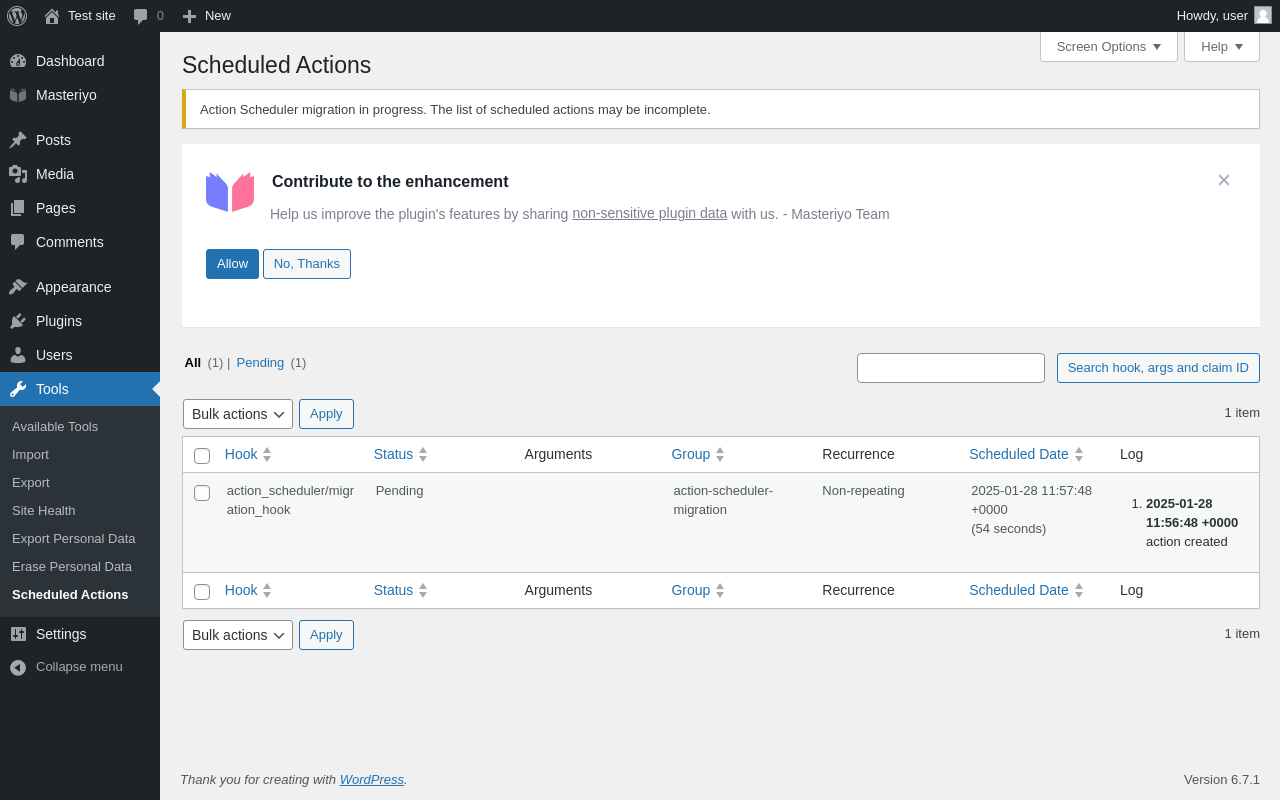Click the user avatar in admin bar
Image resolution: width=1280 pixels, height=800 pixels.
[1263, 15]
